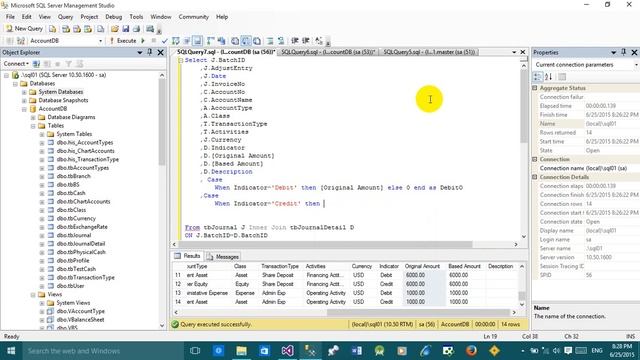Select the Results tab
The height and width of the screenshot is (360, 640).
(187, 256)
